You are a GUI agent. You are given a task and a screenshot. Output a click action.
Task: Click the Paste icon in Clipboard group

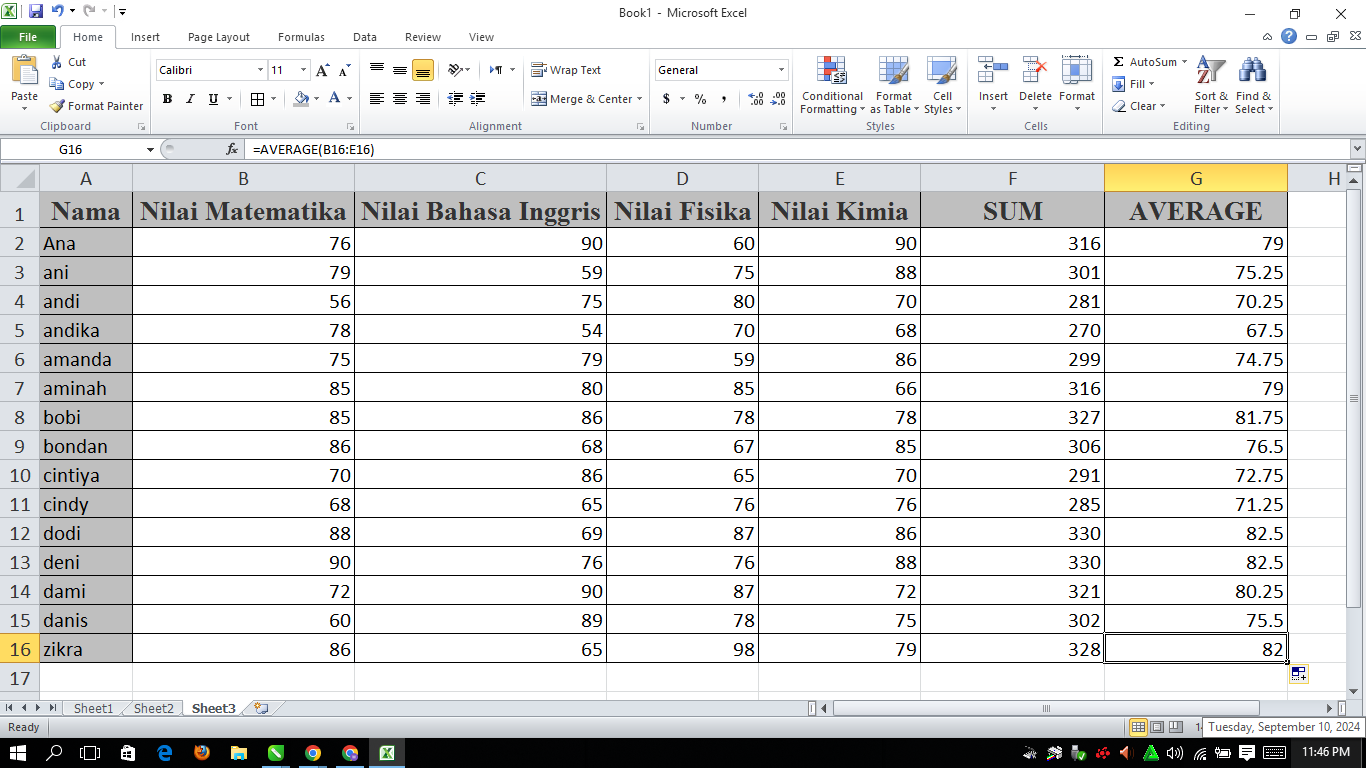(25, 70)
